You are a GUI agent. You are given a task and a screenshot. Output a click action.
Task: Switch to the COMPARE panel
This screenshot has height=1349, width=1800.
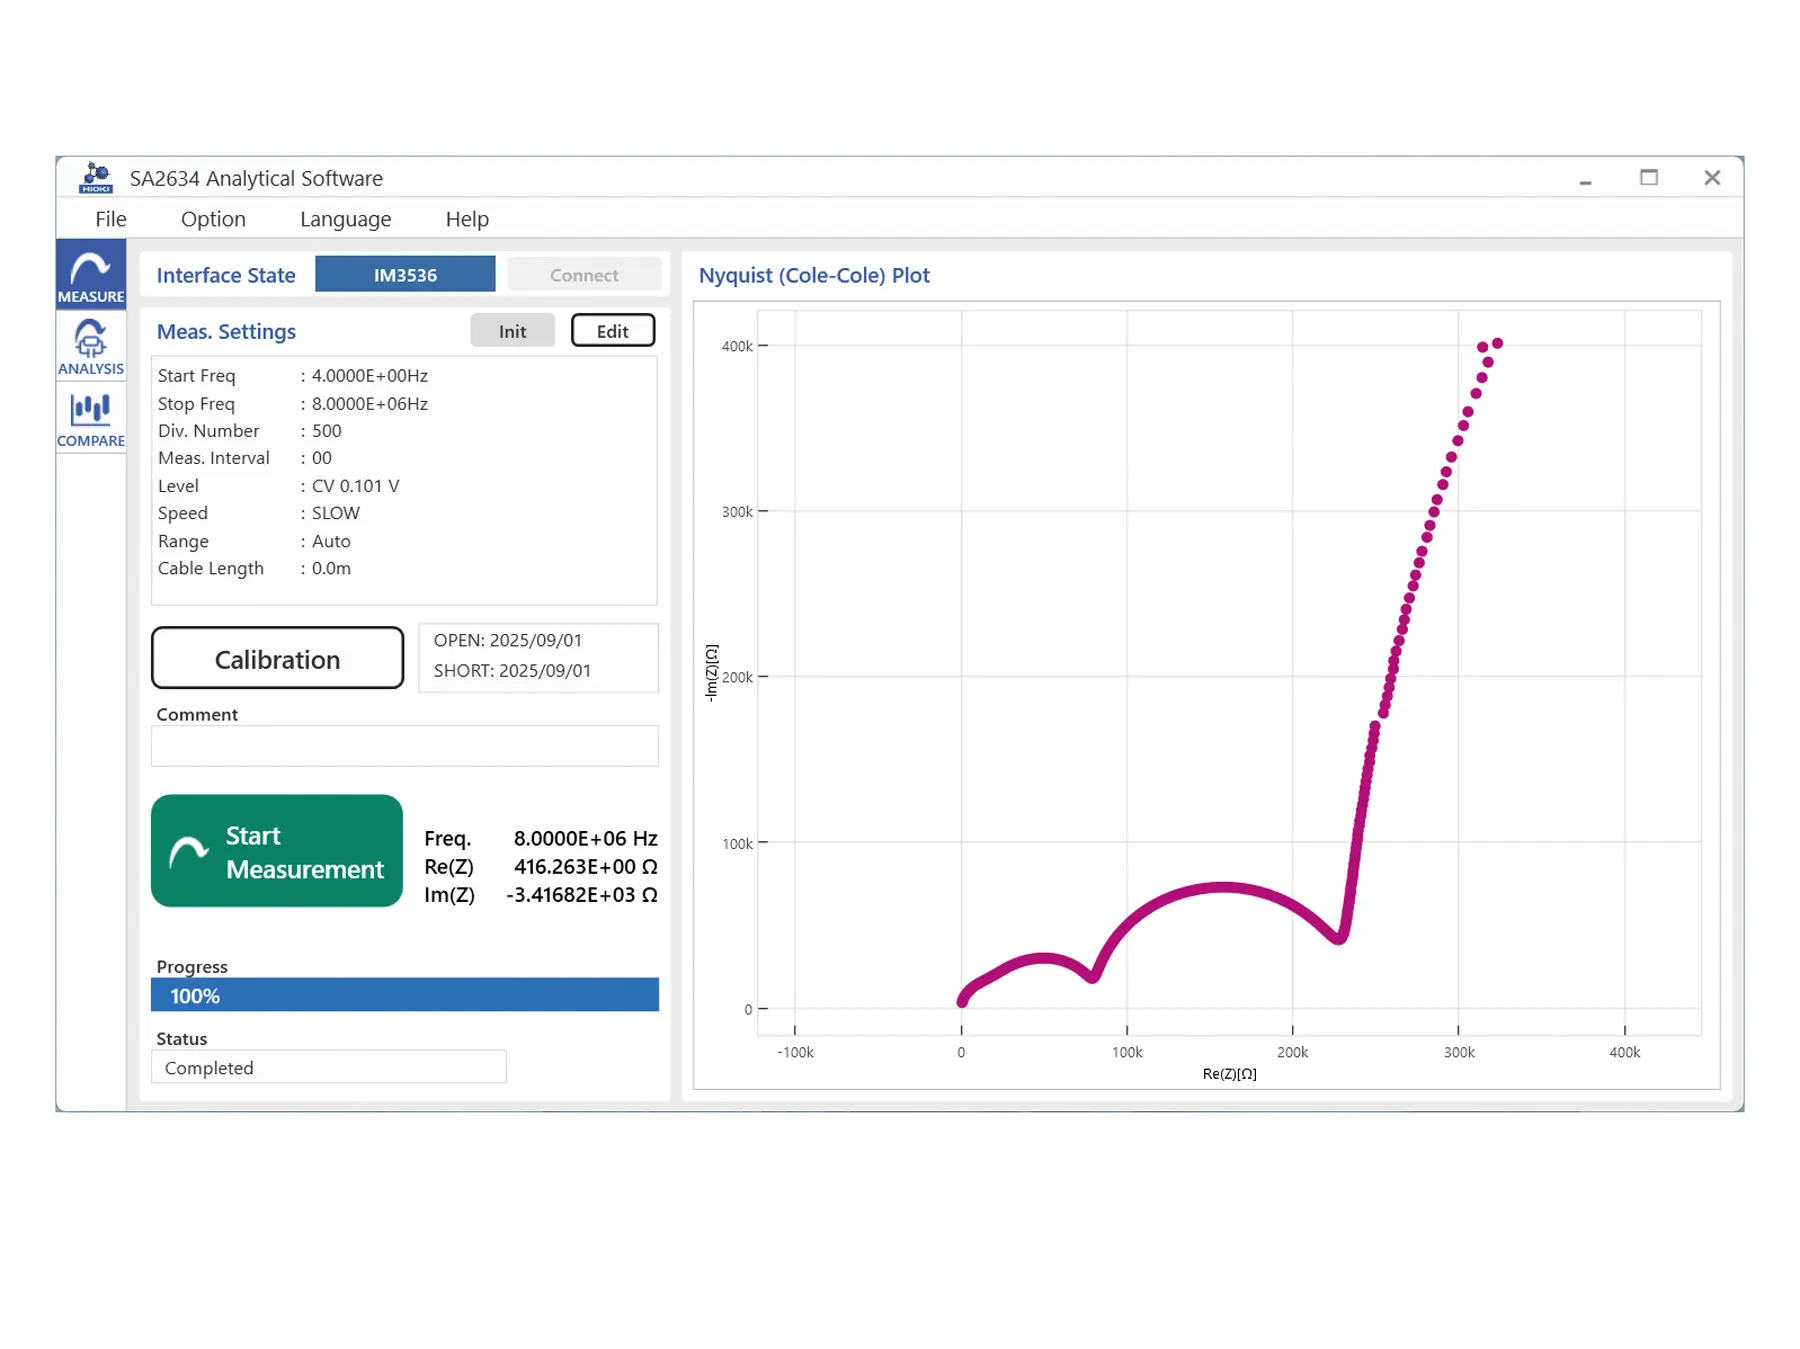coord(90,420)
